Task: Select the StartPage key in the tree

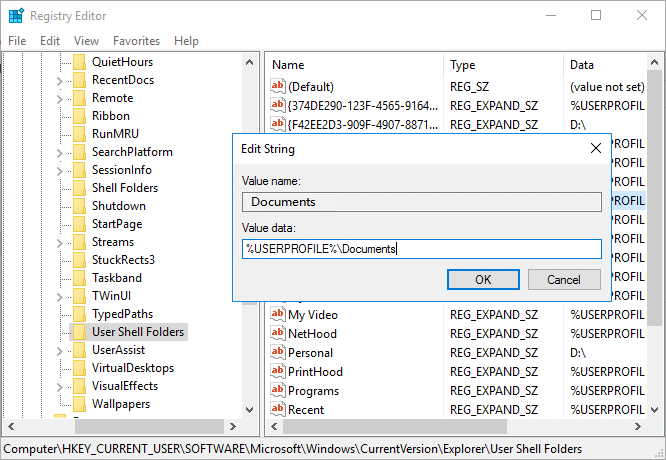Action: pos(116,224)
